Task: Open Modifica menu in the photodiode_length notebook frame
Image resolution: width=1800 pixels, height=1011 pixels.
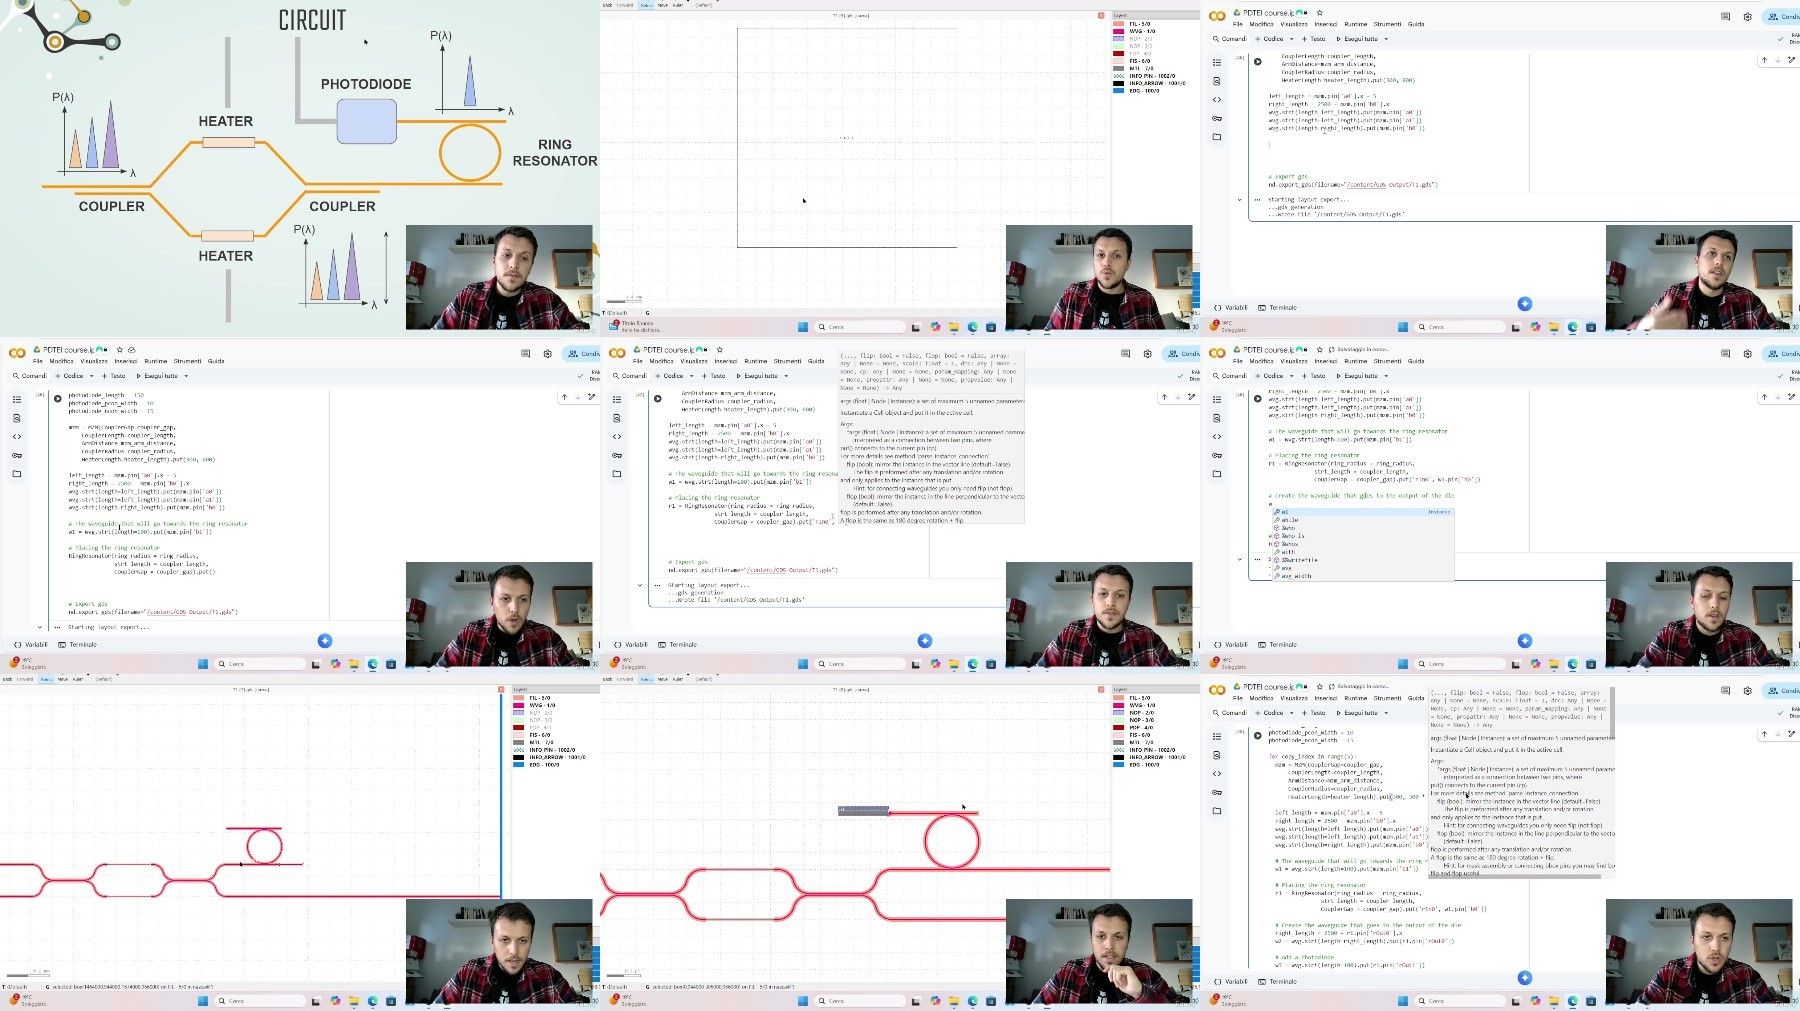Action: 61,361
